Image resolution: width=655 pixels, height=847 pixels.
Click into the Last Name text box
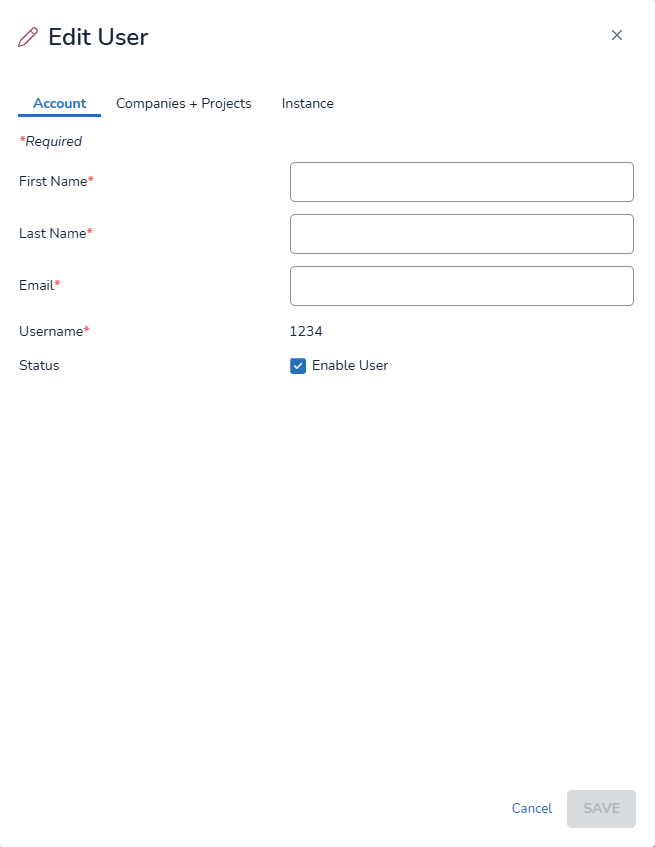coord(461,234)
